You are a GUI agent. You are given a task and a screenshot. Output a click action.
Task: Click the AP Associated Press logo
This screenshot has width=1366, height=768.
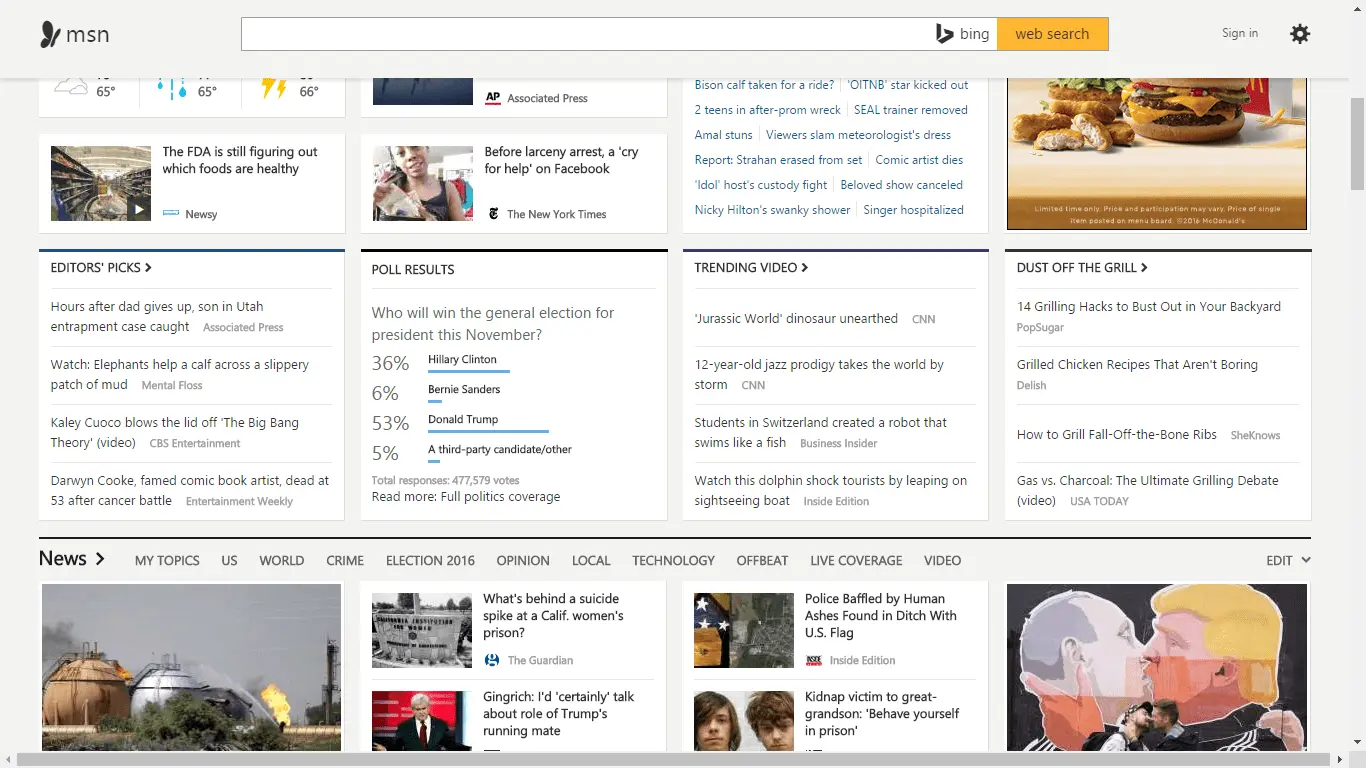click(x=493, y=98)
